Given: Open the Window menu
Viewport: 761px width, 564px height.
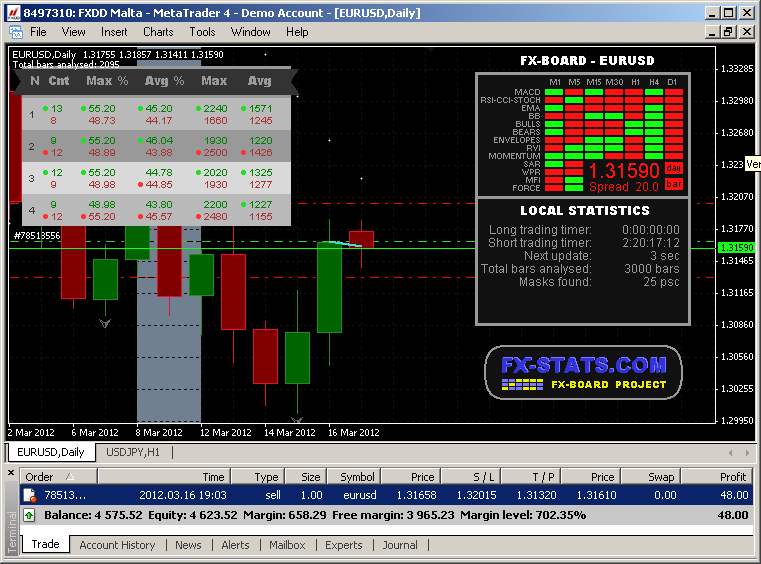Looking at the screenshot, I should click(250, 32).
